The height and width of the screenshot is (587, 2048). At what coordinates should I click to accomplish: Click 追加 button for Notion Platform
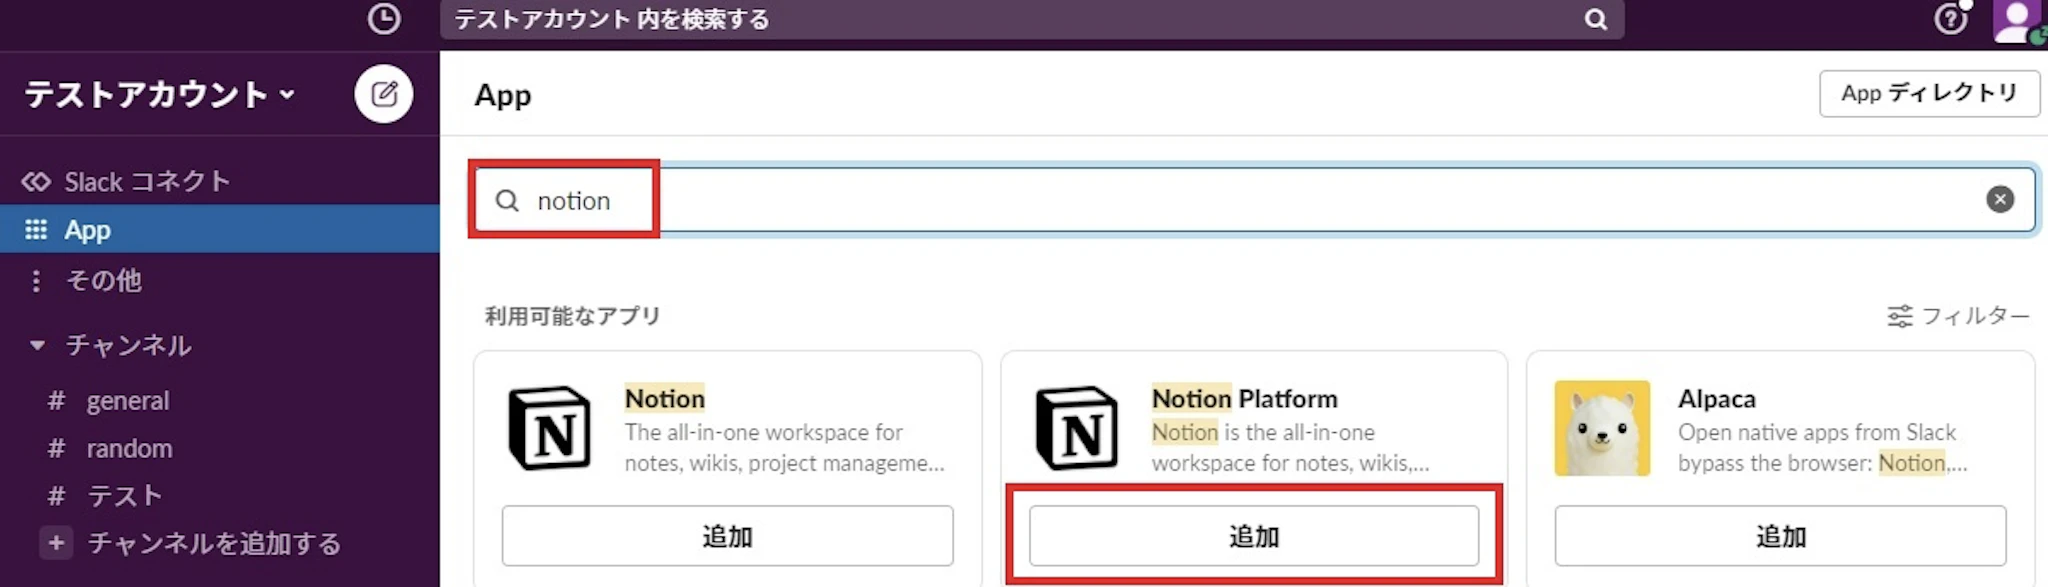[1253, 536]
